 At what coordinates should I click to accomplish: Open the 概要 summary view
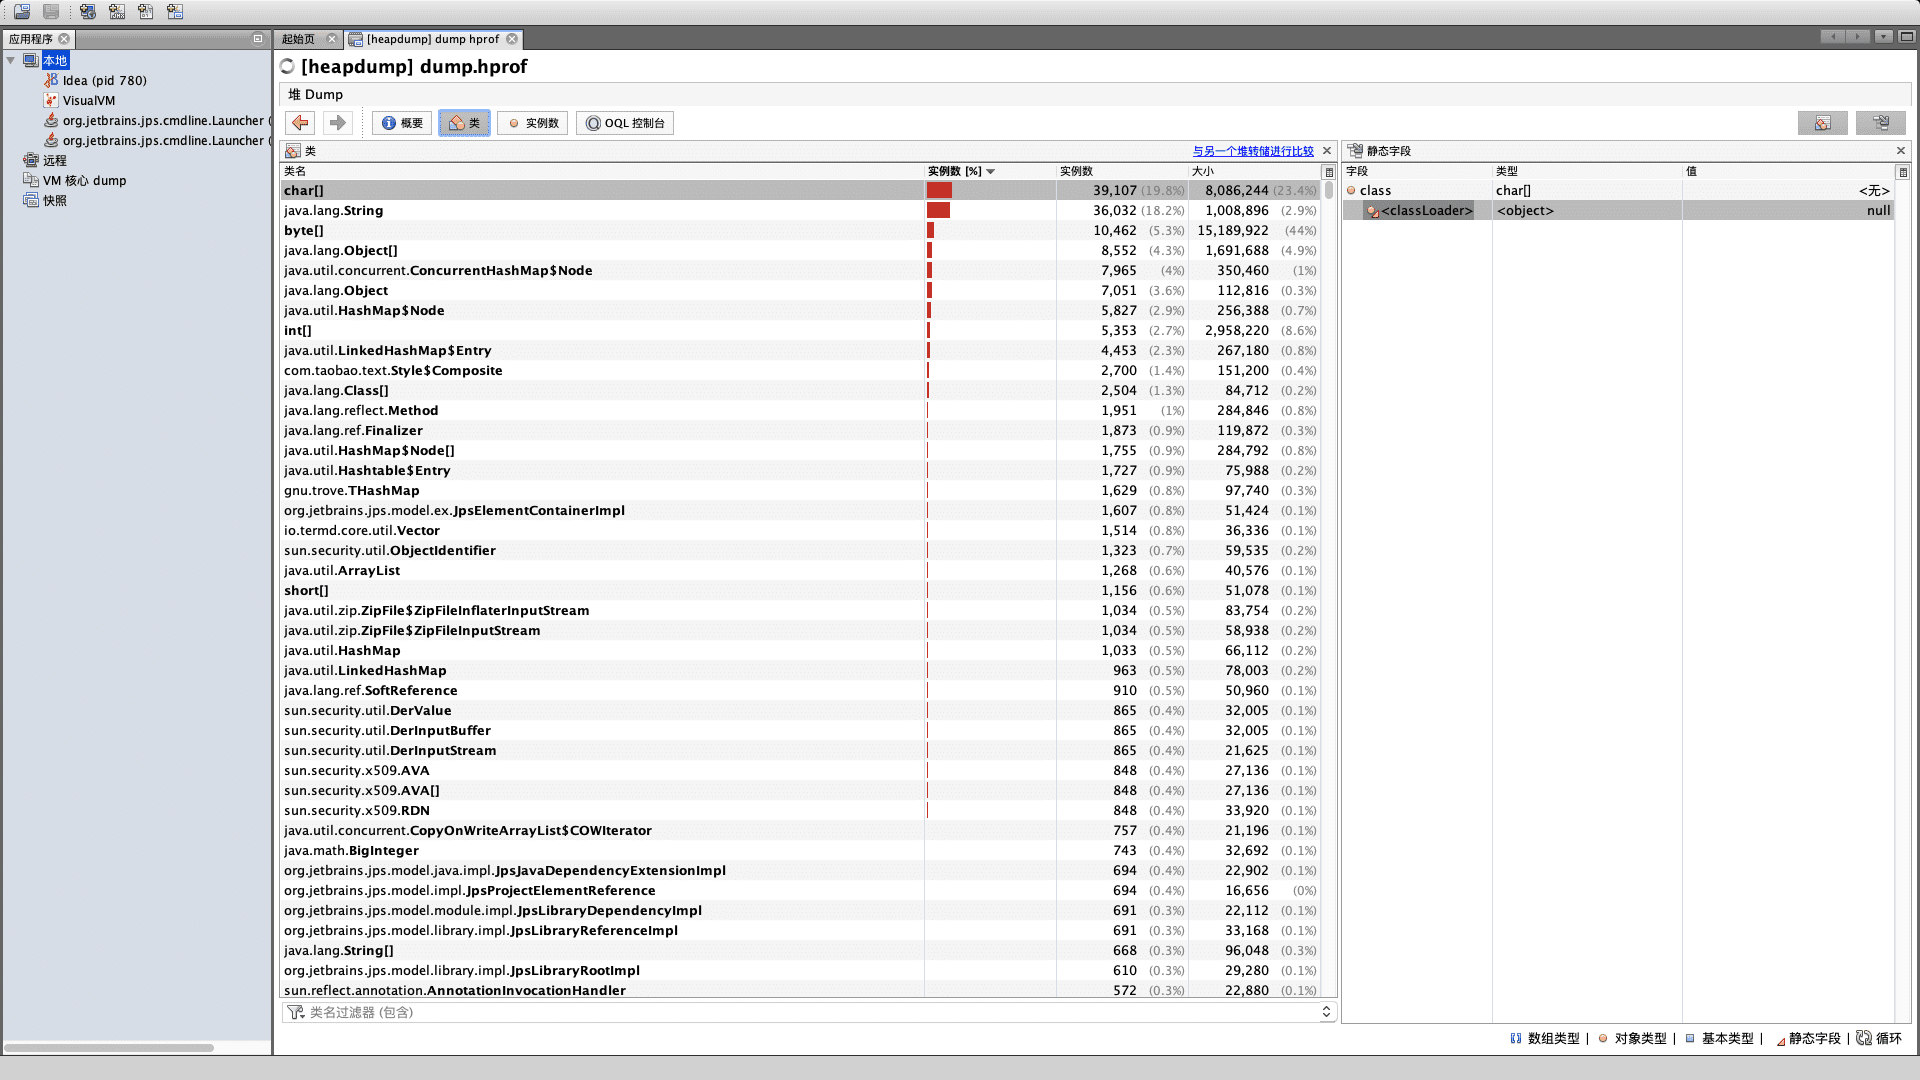(x=402, y=123)
